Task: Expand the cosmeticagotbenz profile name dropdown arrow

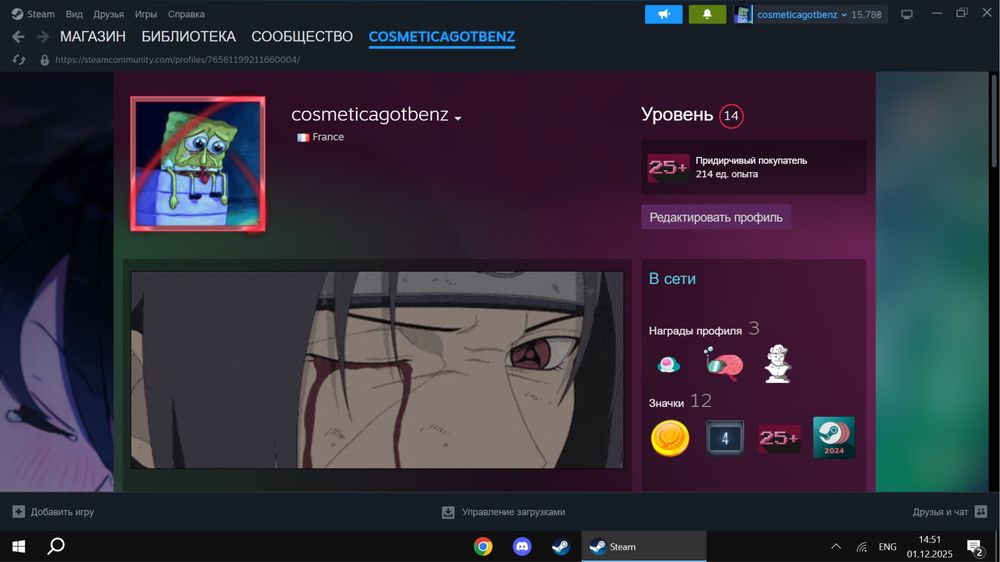Action: click(x=458, y=119)
